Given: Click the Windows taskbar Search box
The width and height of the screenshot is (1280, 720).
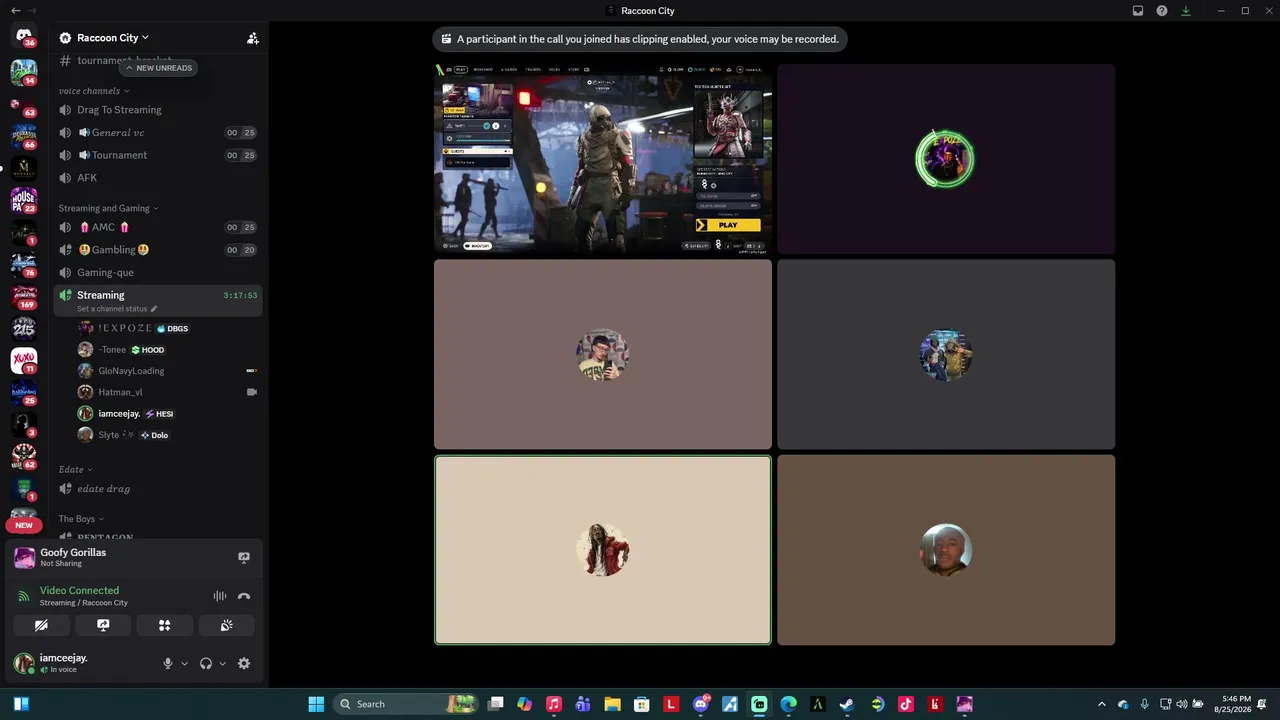Looking at the screenshot, I should [x=405, y=704].
